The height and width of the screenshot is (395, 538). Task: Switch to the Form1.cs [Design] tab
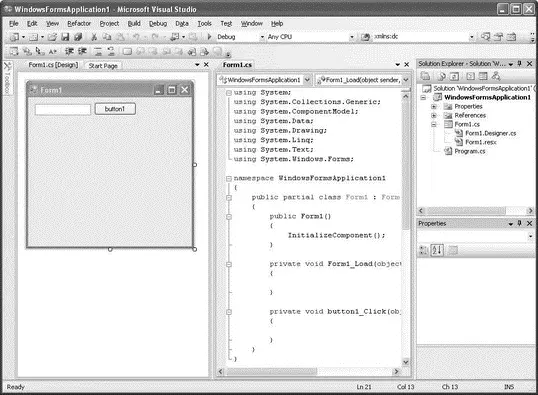tap(53, 65)
